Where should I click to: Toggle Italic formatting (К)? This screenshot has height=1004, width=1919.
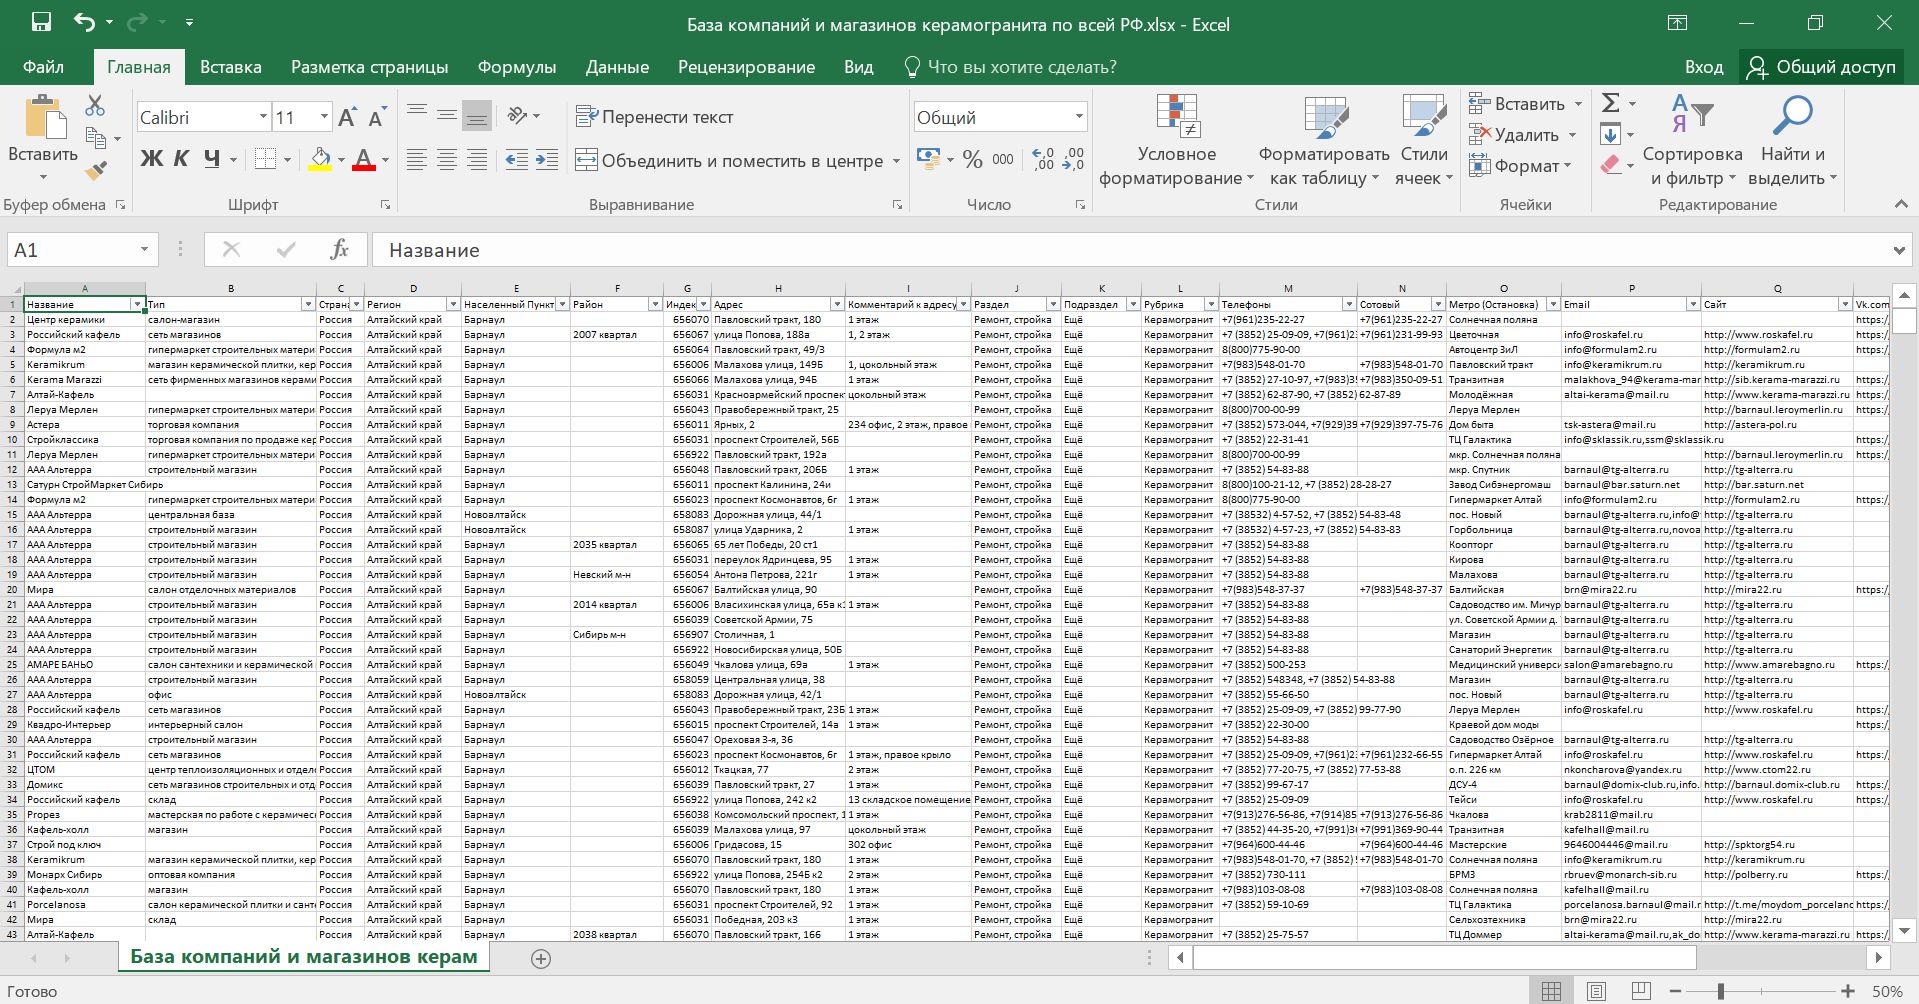181,159
